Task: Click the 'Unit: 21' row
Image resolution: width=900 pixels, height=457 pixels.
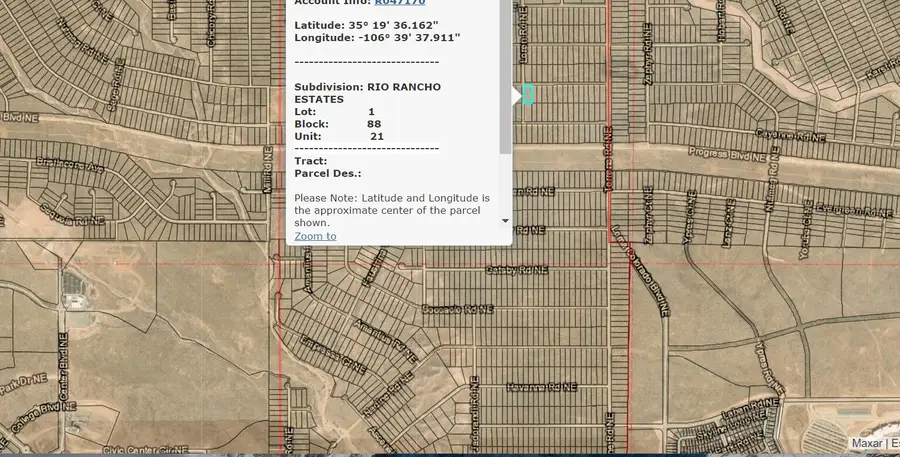Action: pyautogui.click(x=339, y=137)
